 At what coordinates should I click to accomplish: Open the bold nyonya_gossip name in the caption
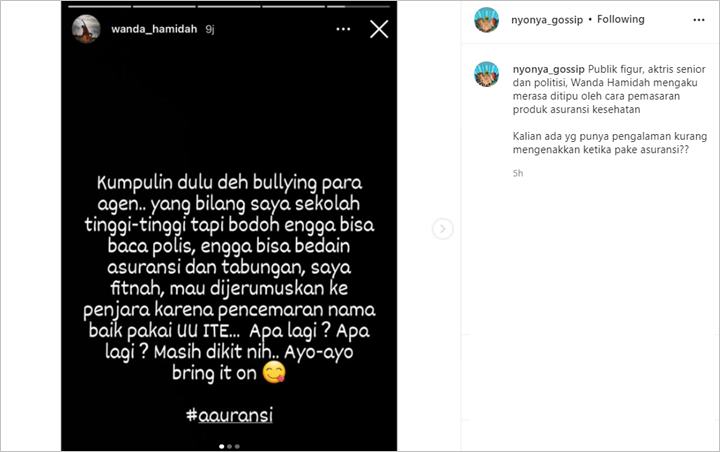pyautogui.click(x=549, y=69)
